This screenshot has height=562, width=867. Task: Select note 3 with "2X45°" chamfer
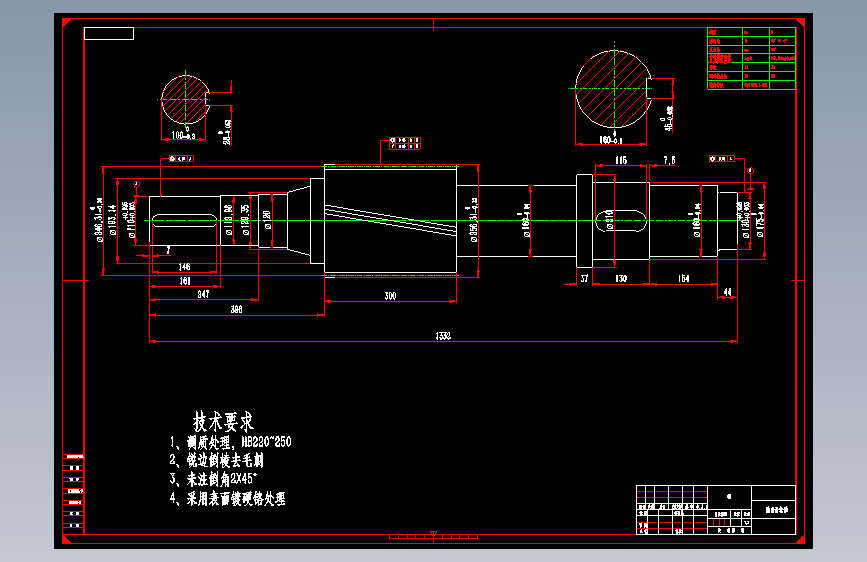(213, 479)
